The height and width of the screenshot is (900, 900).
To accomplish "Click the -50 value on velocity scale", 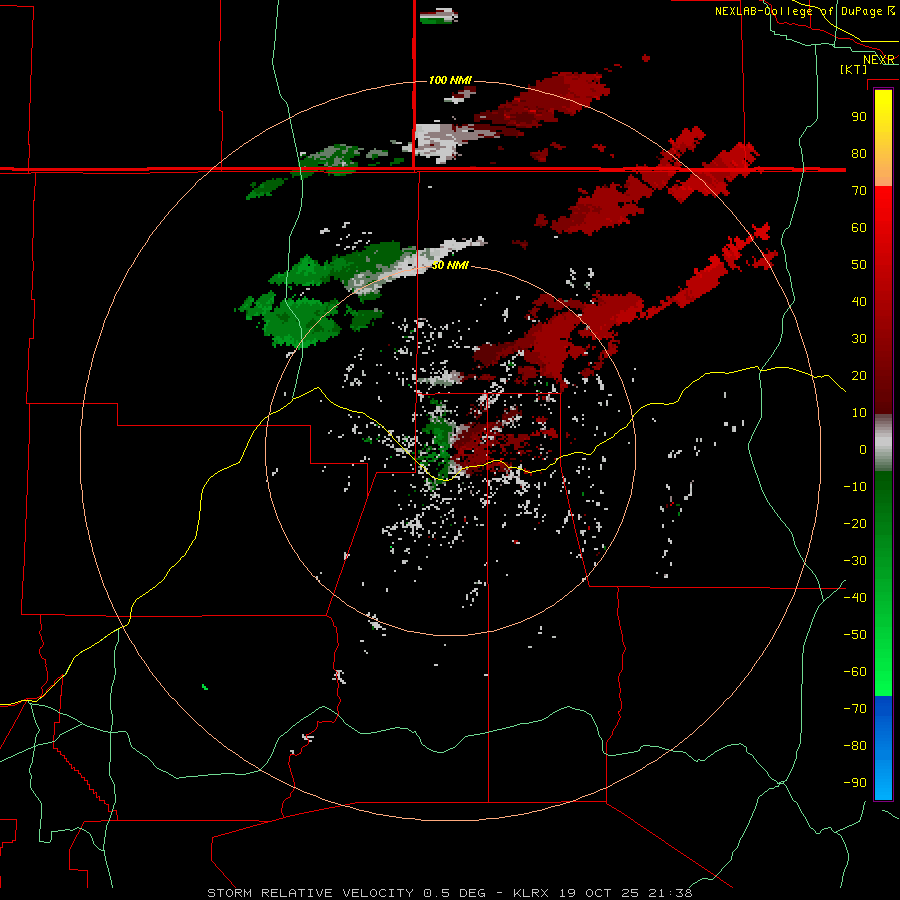I will [855, 635].
